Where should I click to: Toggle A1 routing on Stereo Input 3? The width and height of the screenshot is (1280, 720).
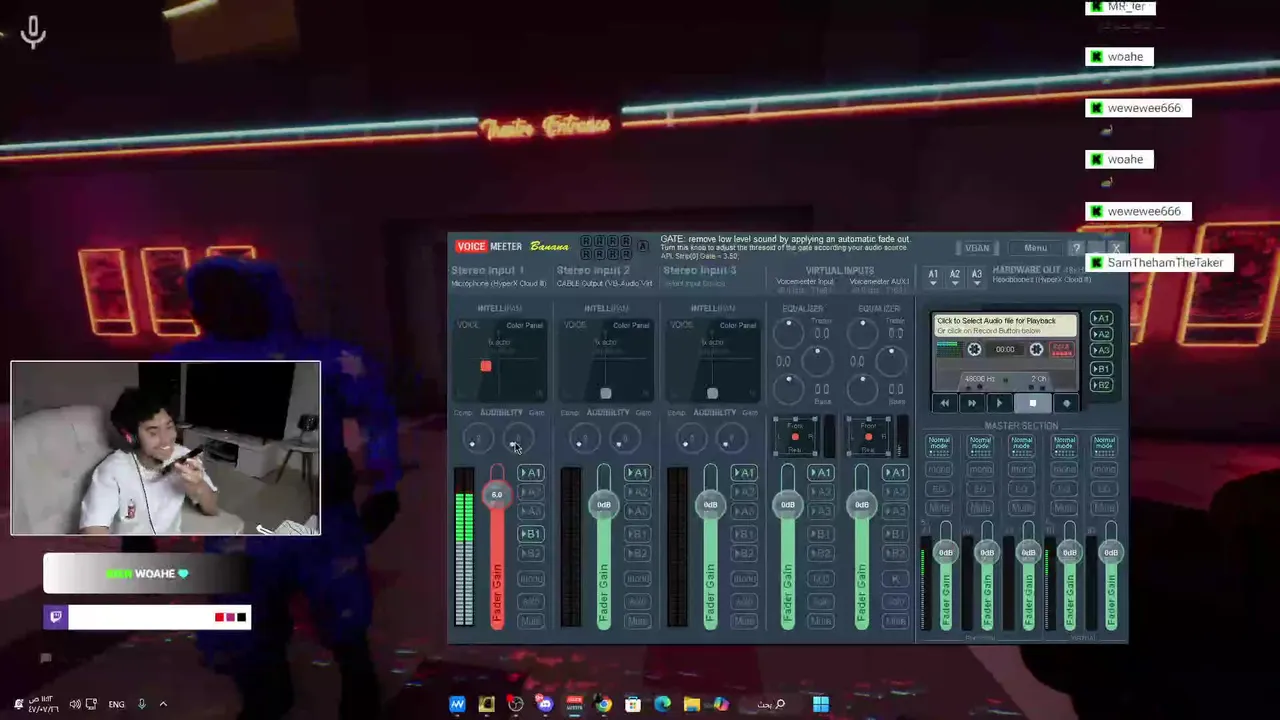[x=744, y=473]
